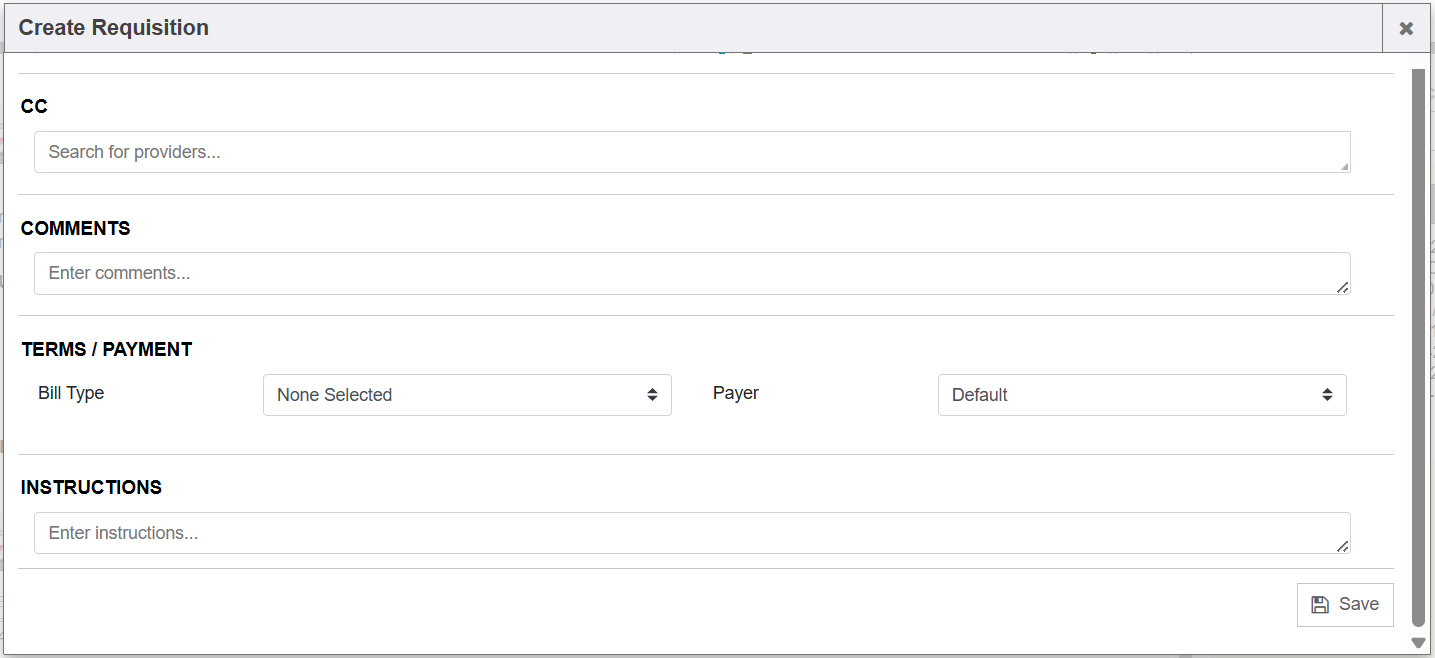The width and height of the screenshot is (1435, 658).
Task: Click the Comments box resize grip
Action: pyautogui.click(x=1343, y=287)
